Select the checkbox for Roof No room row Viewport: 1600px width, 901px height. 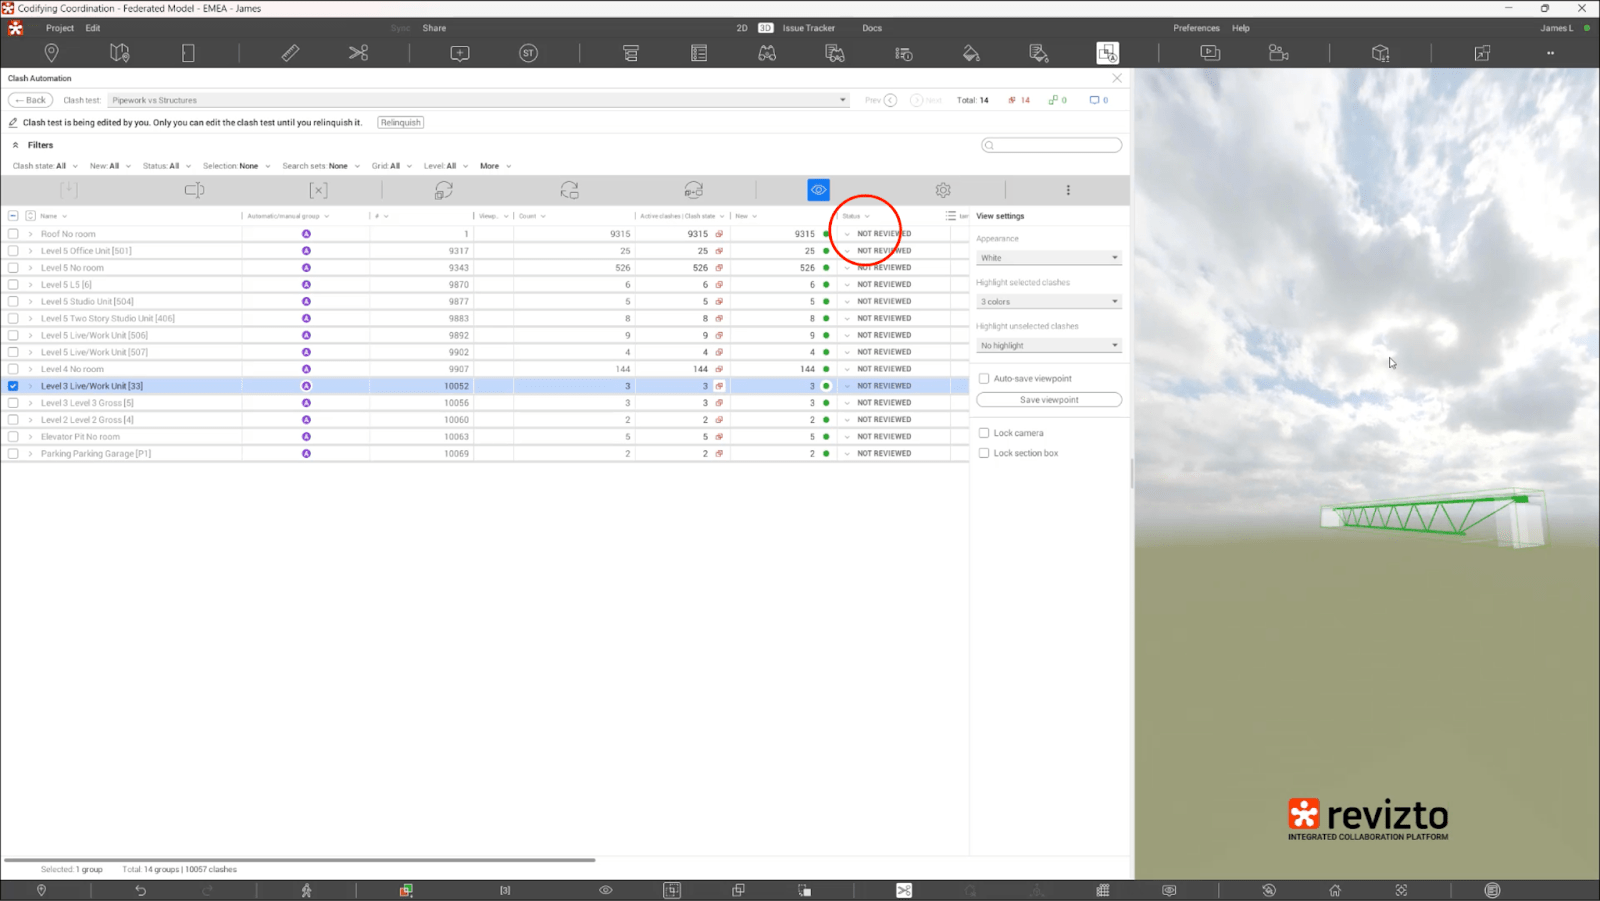(13, 233)
